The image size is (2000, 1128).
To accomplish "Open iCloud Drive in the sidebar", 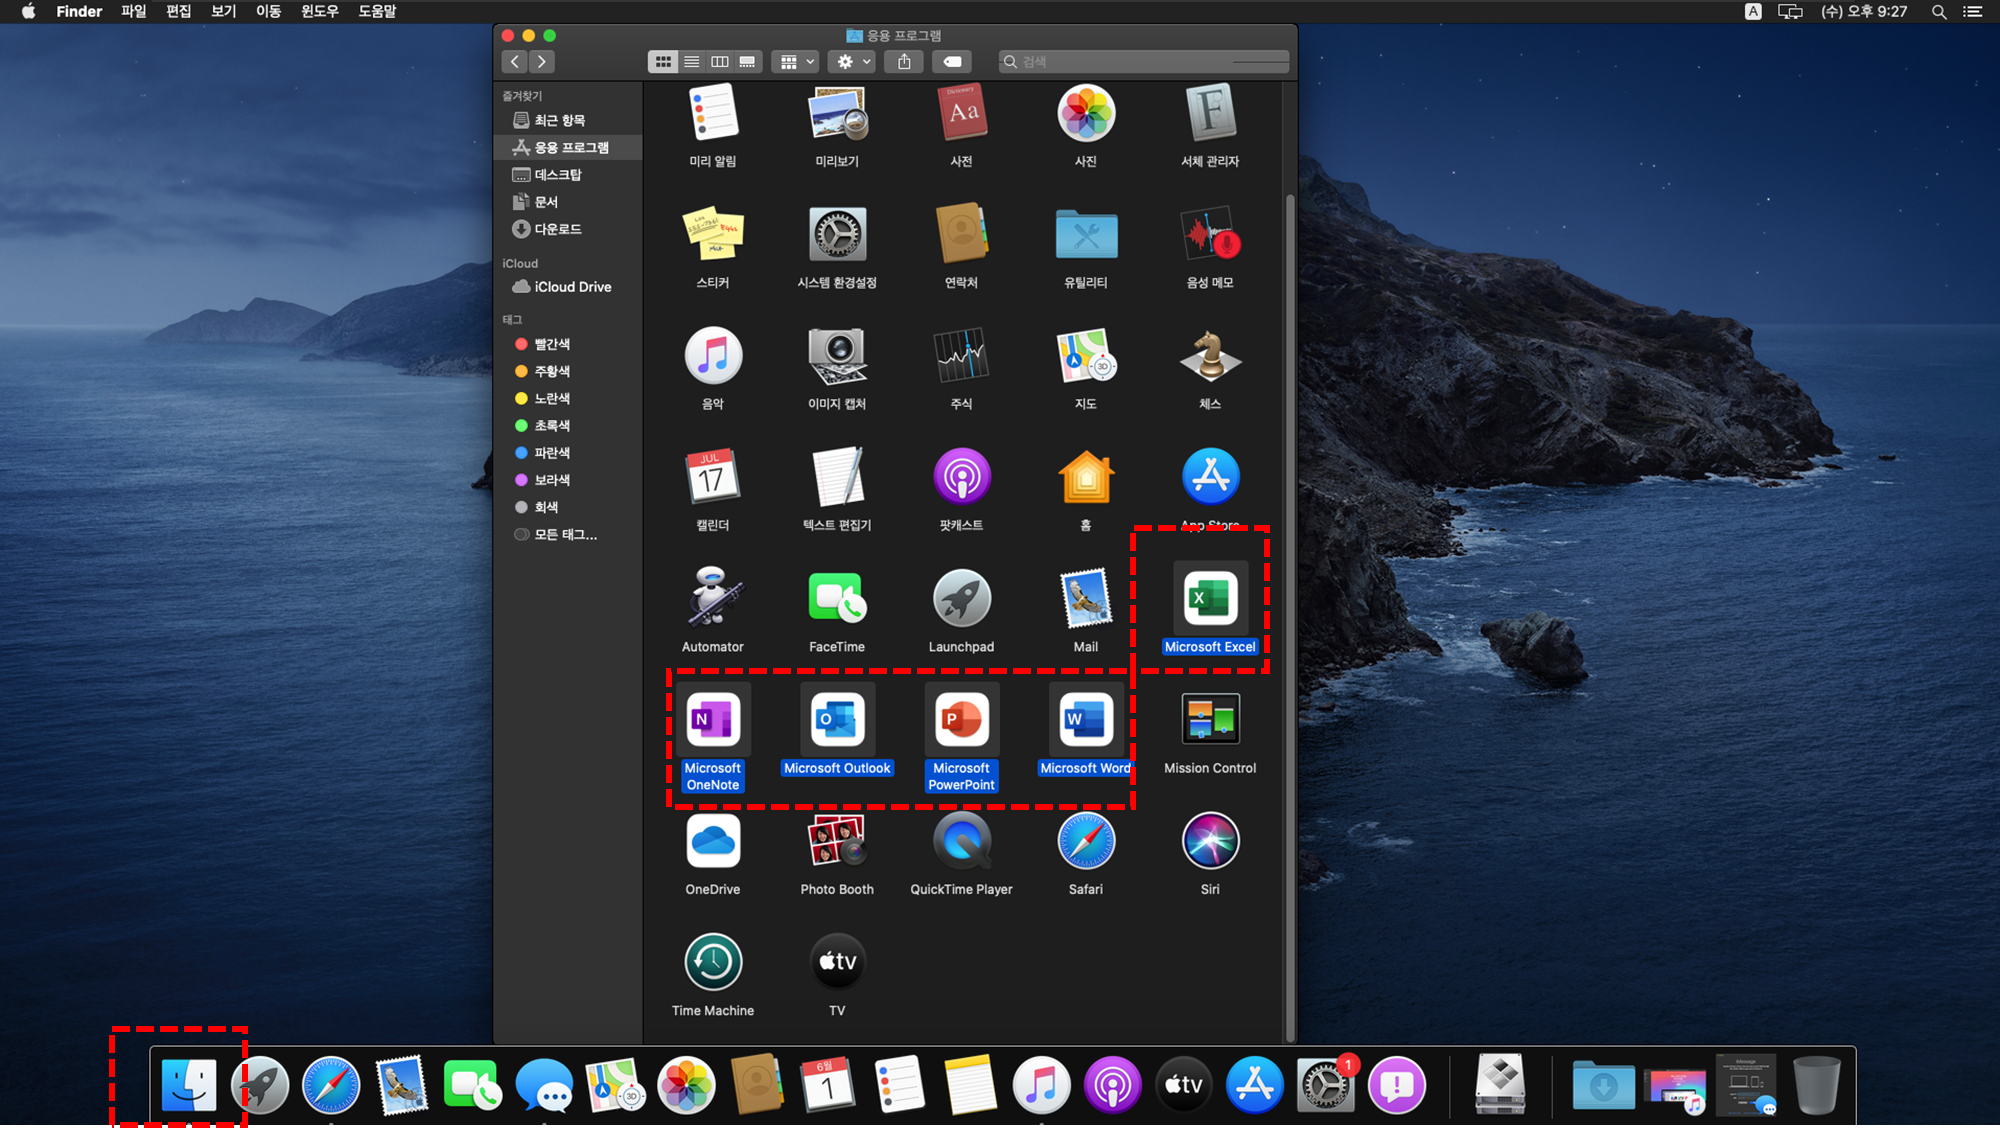I will 568,287.
